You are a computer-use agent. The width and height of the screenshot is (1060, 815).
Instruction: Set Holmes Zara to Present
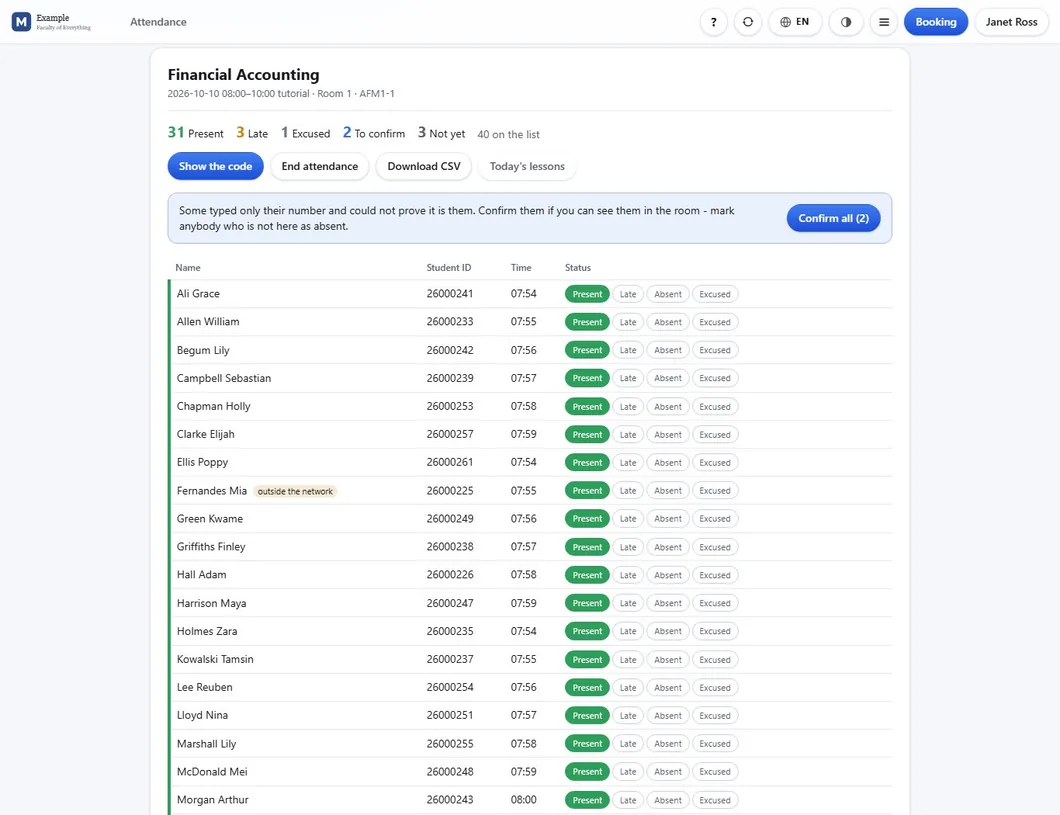587,631
